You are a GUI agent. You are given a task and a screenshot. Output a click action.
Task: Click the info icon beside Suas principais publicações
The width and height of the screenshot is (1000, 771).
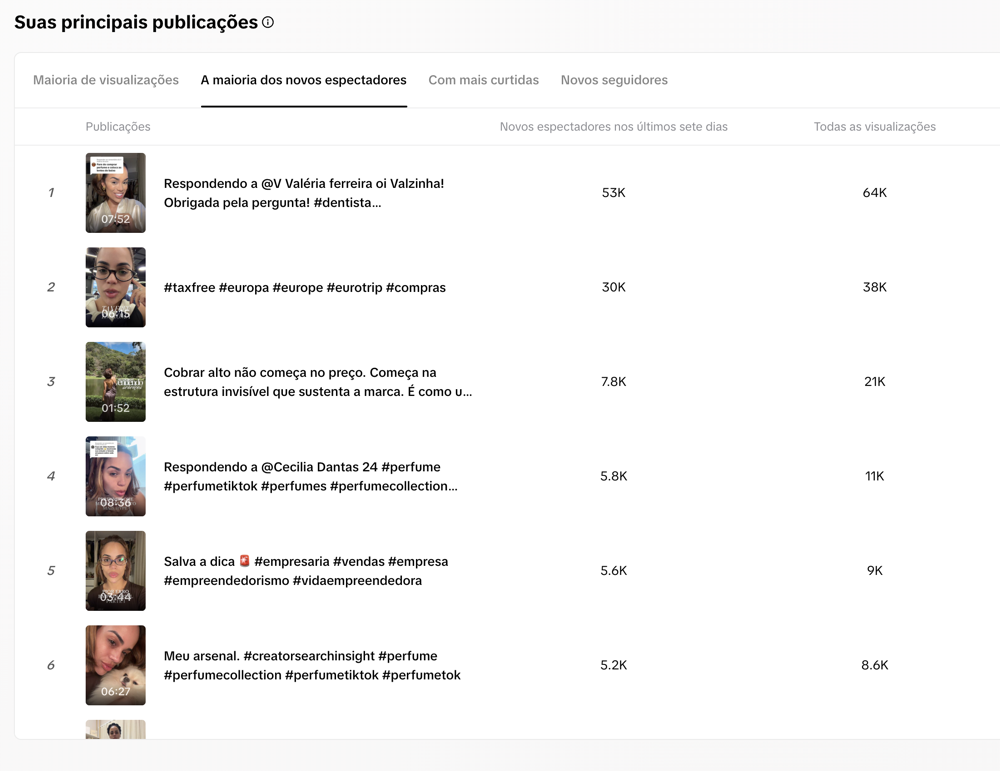click(x=268, y=22)
